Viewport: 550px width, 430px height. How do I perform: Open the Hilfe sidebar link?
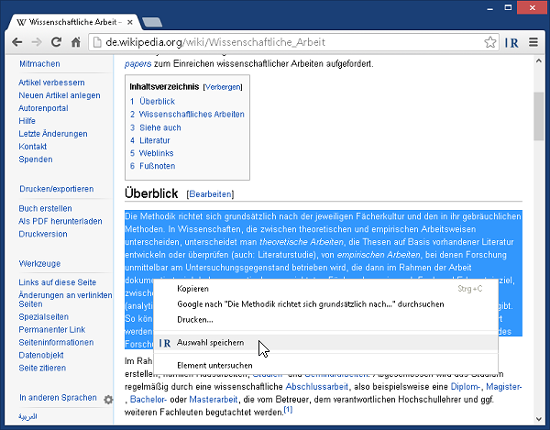27,121
